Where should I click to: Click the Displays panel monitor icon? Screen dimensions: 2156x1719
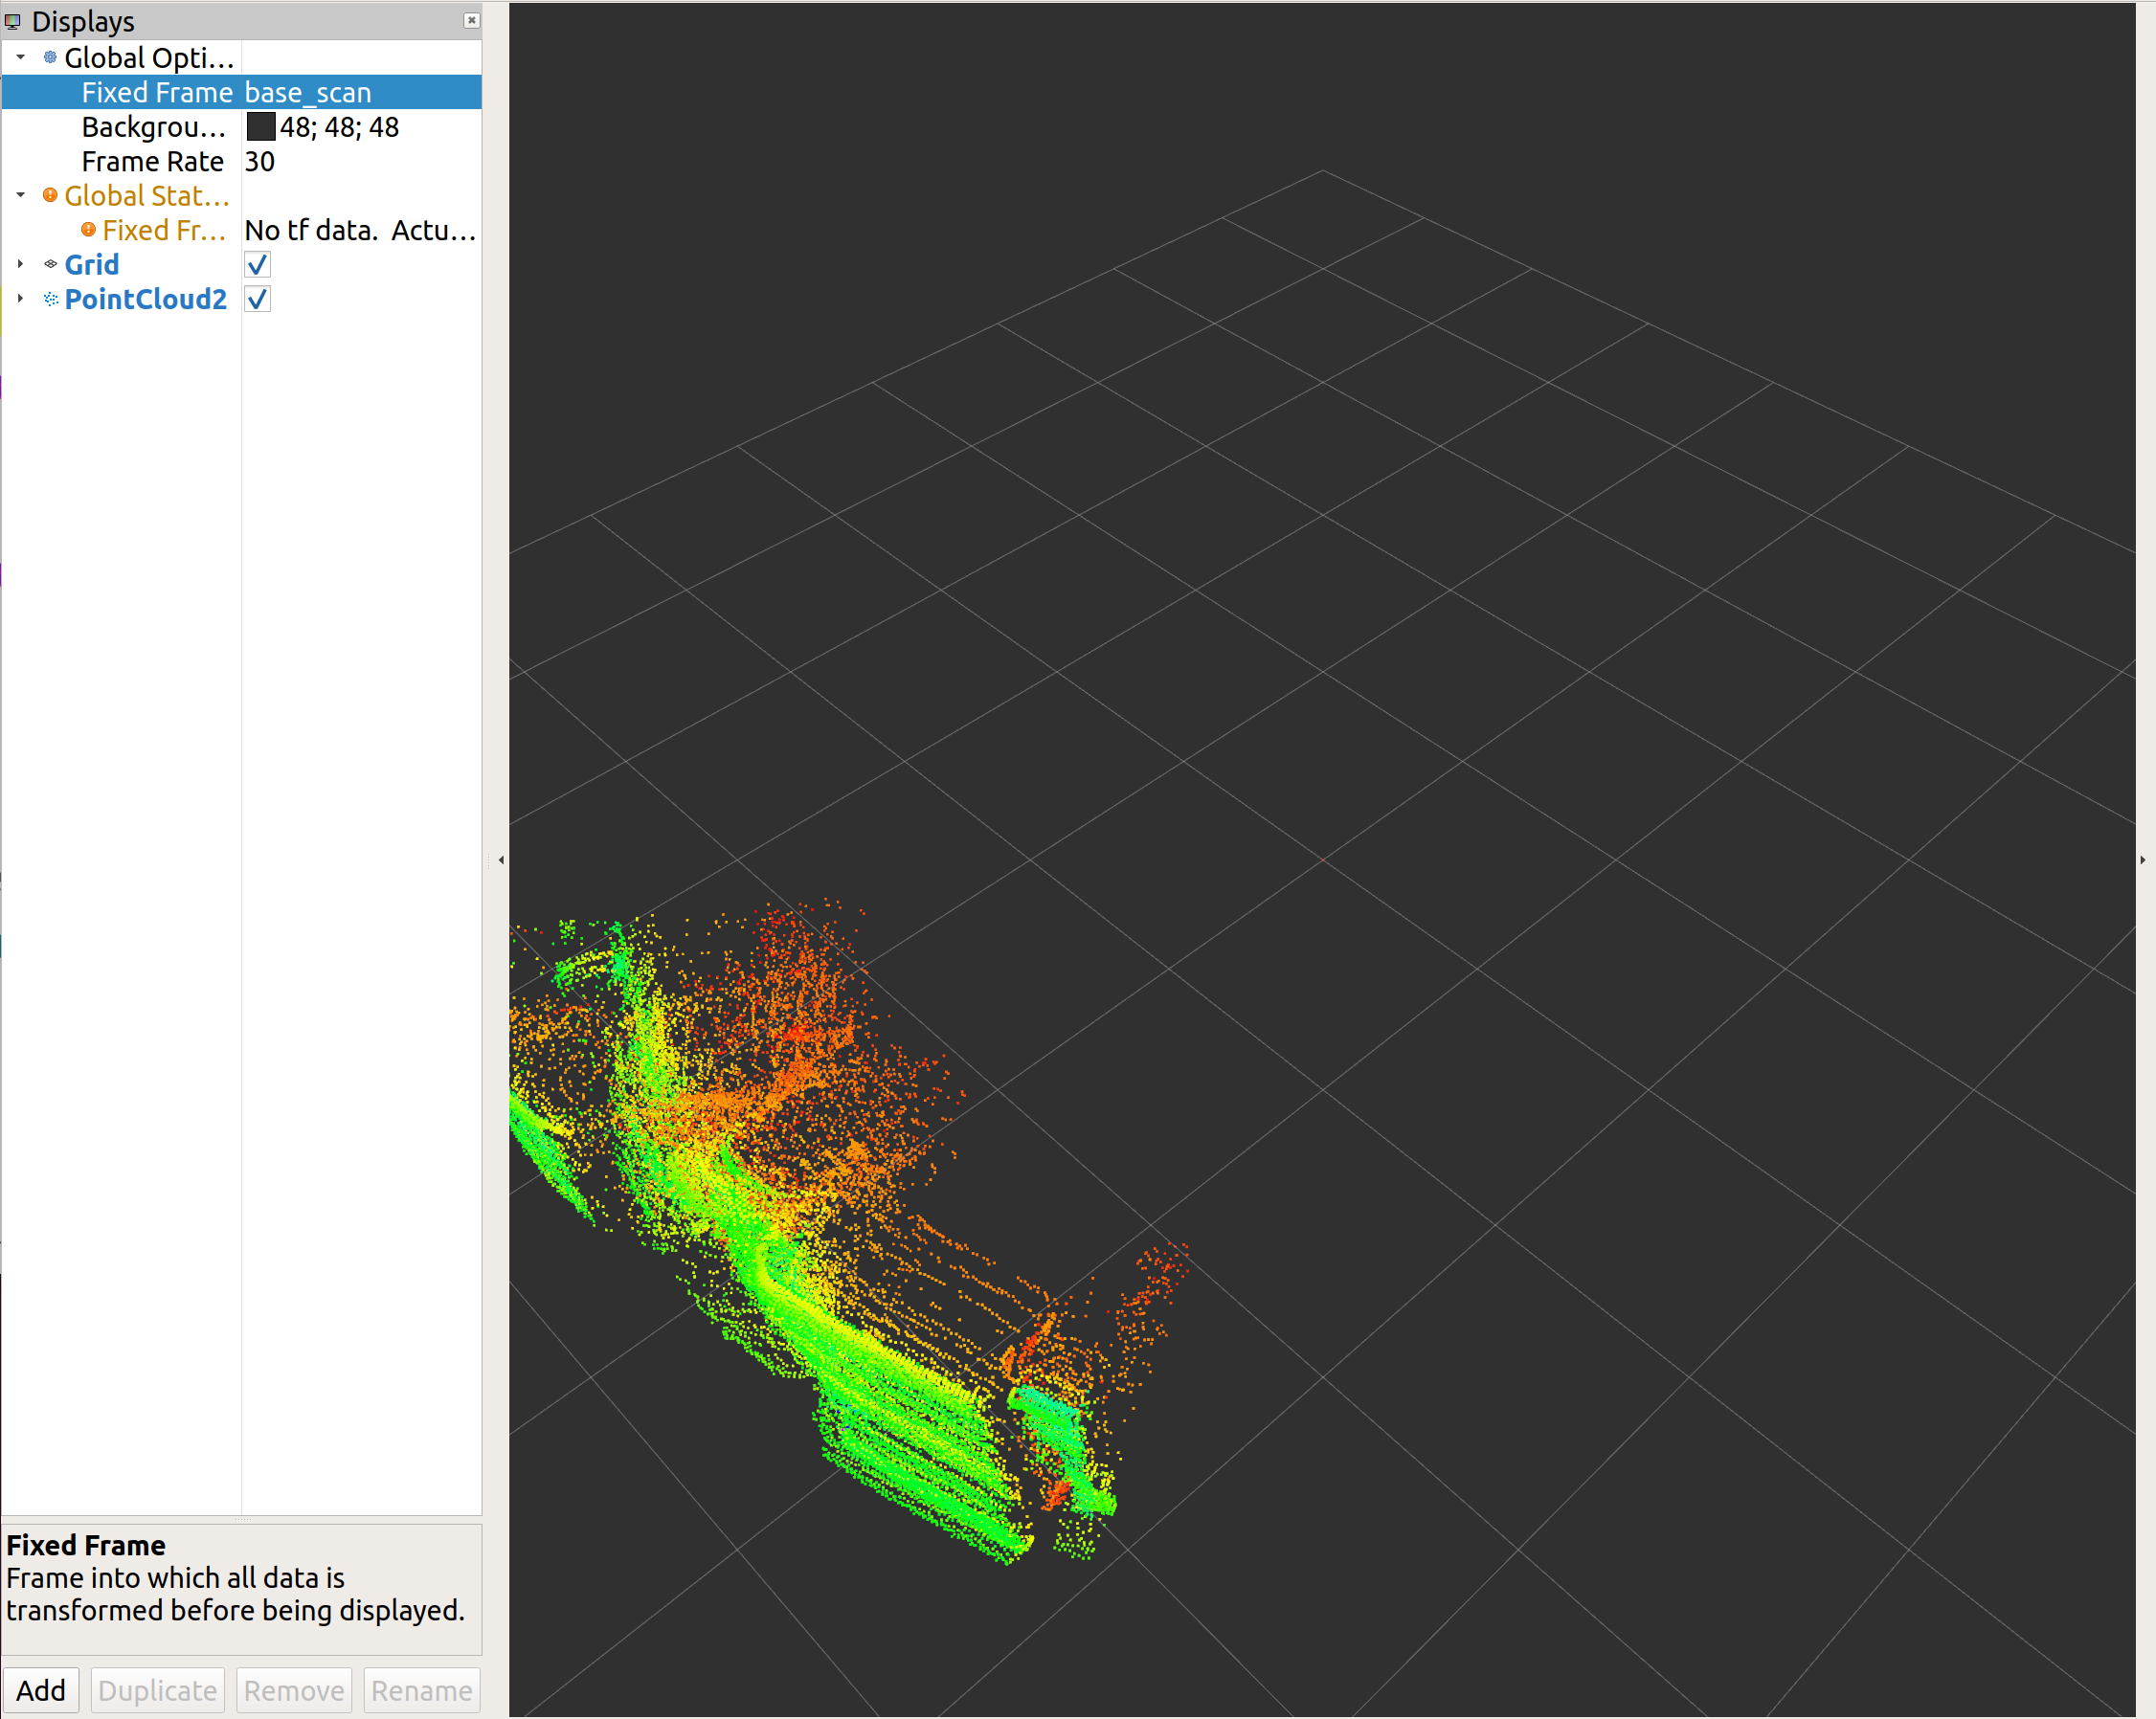pyautogui.click(x=13, y=21)
